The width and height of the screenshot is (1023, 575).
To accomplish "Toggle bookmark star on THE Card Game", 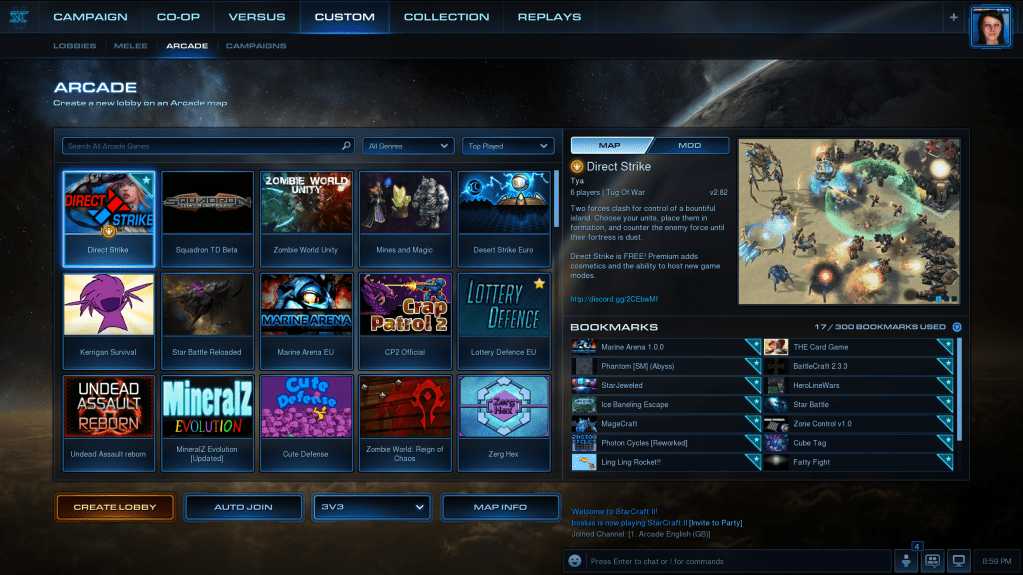I will pos(945,346).
